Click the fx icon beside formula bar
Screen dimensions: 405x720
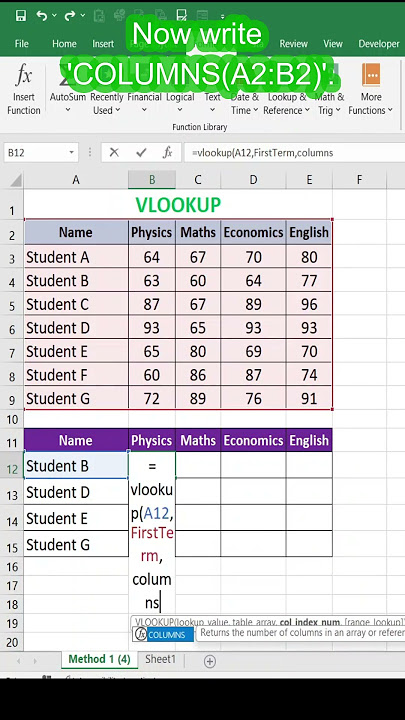click(x=168, y=152)
